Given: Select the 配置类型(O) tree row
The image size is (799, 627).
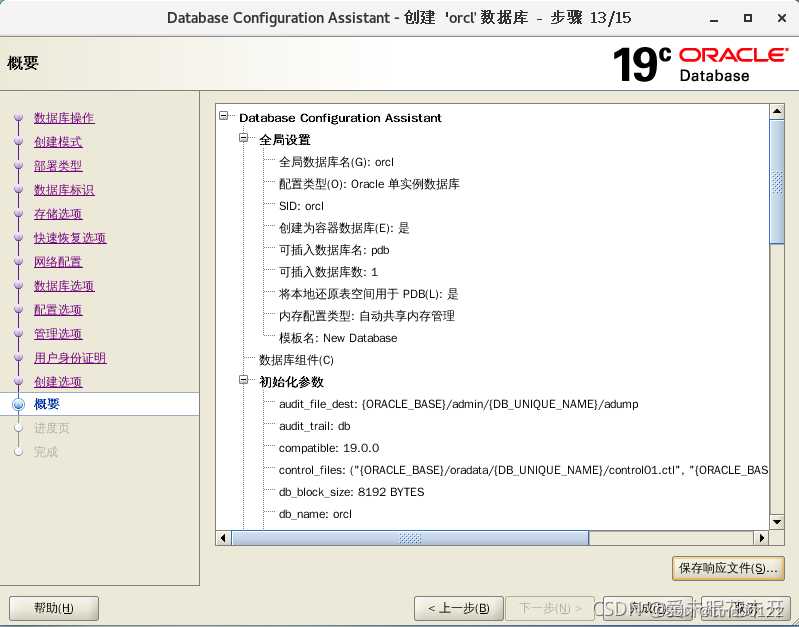Looking at the screenshot, I should pyautogui.click(x=369, y=184).
